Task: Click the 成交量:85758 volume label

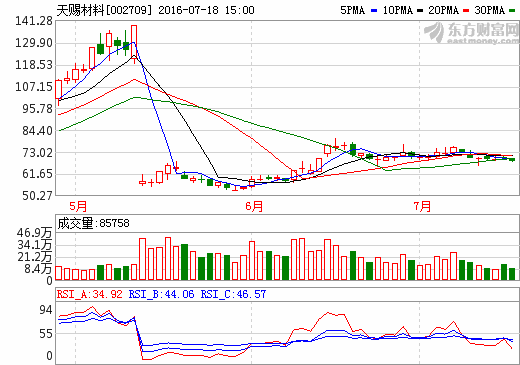Action: 93,223
